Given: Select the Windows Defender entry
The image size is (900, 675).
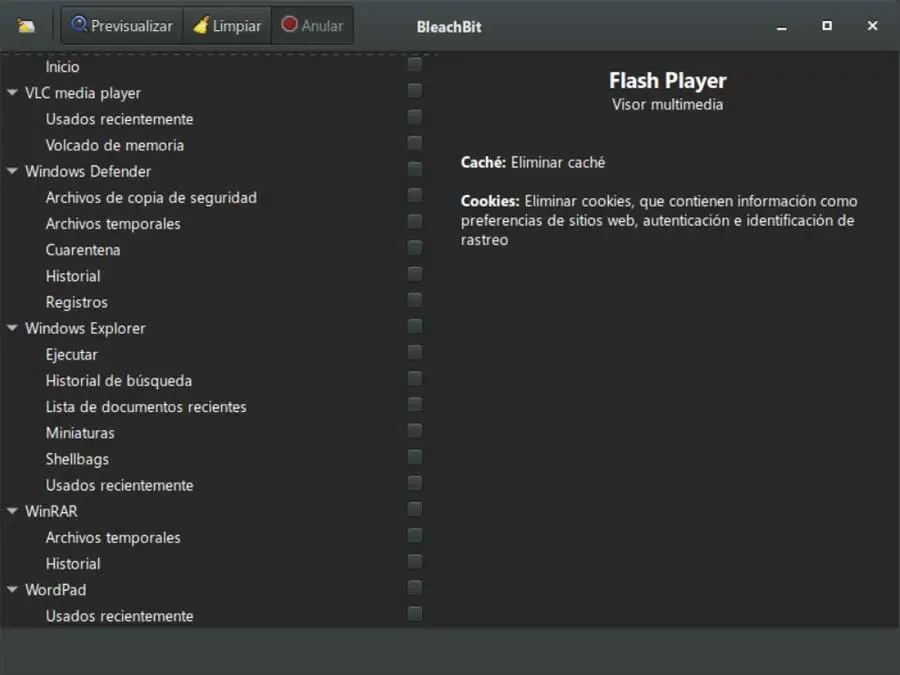Looking at the screenshot, I should point(88,171).
